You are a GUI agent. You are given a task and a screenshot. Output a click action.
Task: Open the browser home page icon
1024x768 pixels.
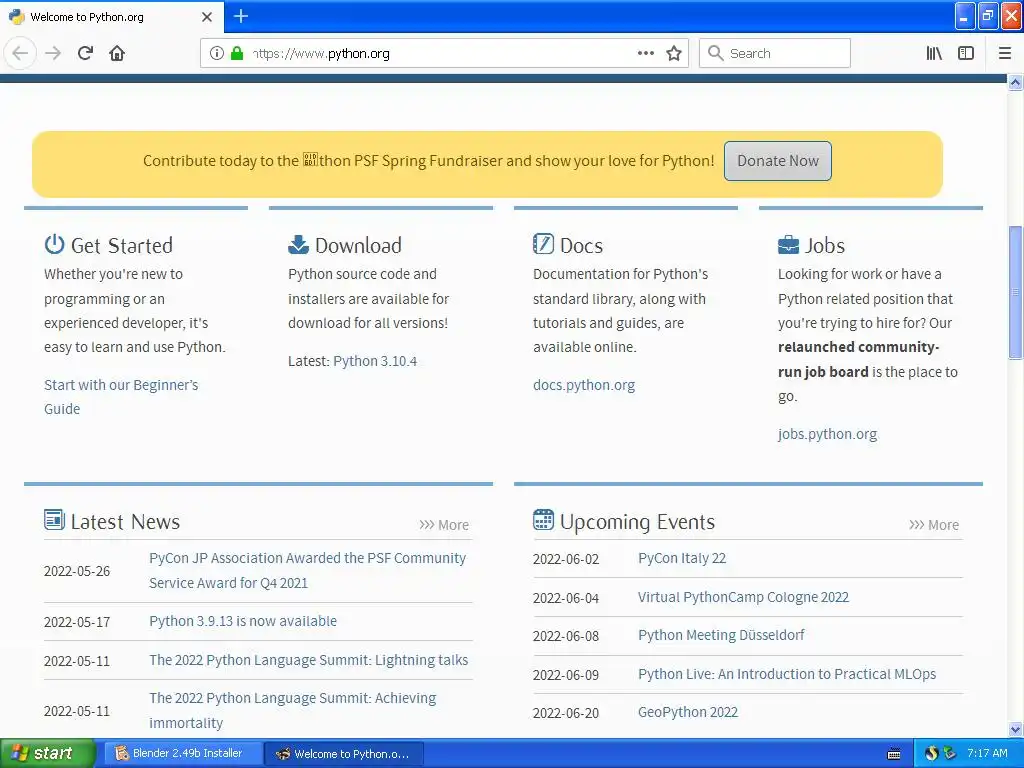pos(117,53)
